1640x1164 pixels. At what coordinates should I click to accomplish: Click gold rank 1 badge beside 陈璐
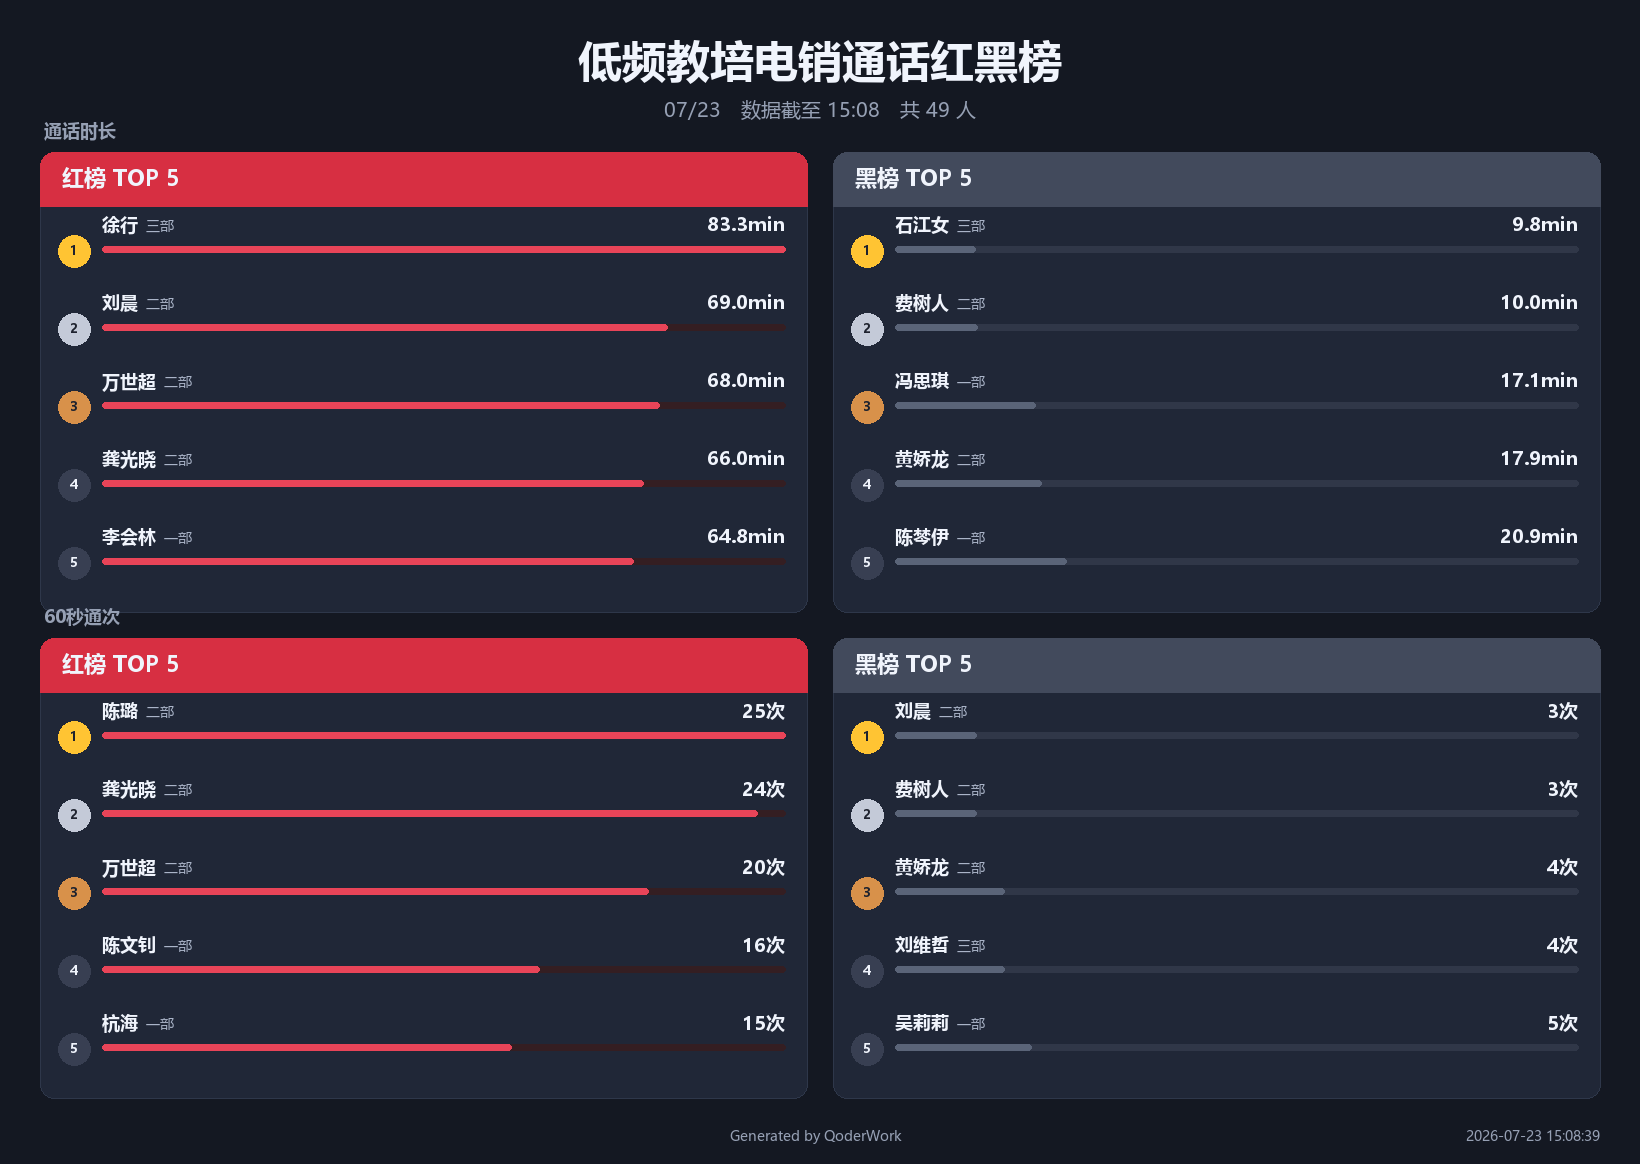click(x=74, y=737)
